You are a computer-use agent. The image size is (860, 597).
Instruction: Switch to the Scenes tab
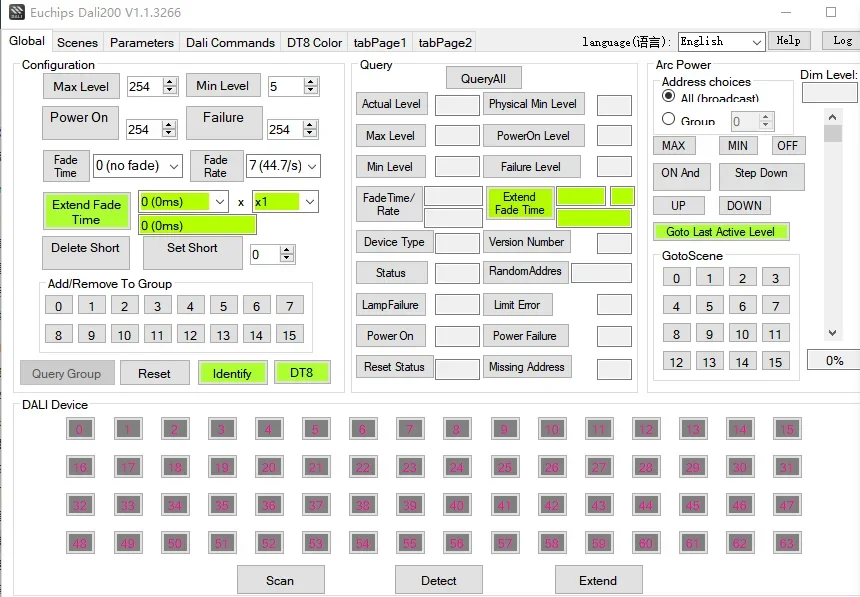(77, 42)
